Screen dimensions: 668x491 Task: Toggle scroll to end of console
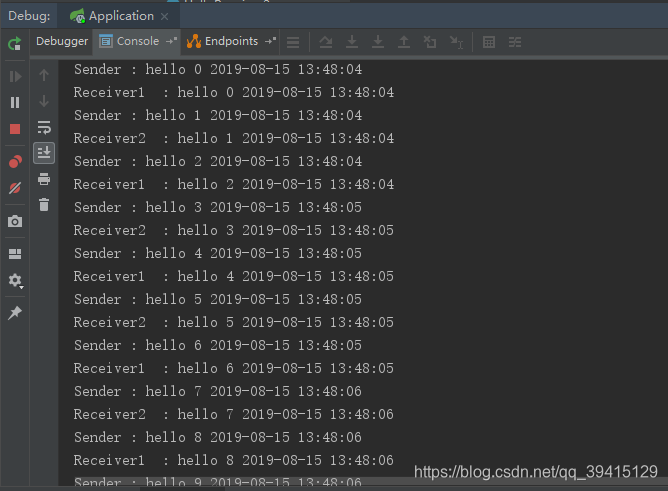click(x=44, y=153)
